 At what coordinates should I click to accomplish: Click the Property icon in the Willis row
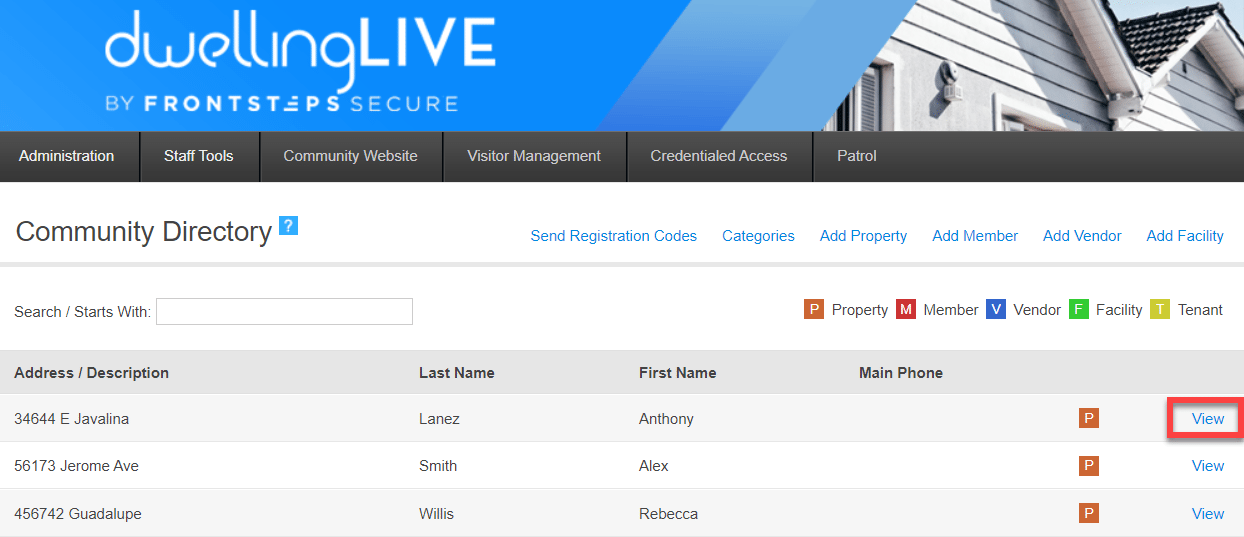coord(1089,513)
